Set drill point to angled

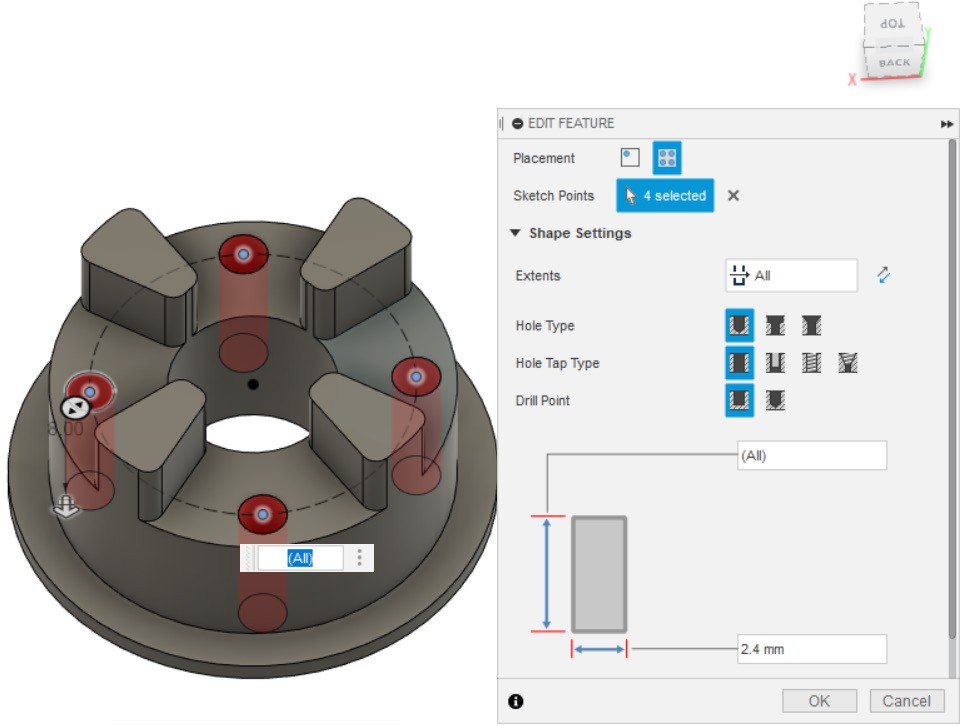(775, 401)
